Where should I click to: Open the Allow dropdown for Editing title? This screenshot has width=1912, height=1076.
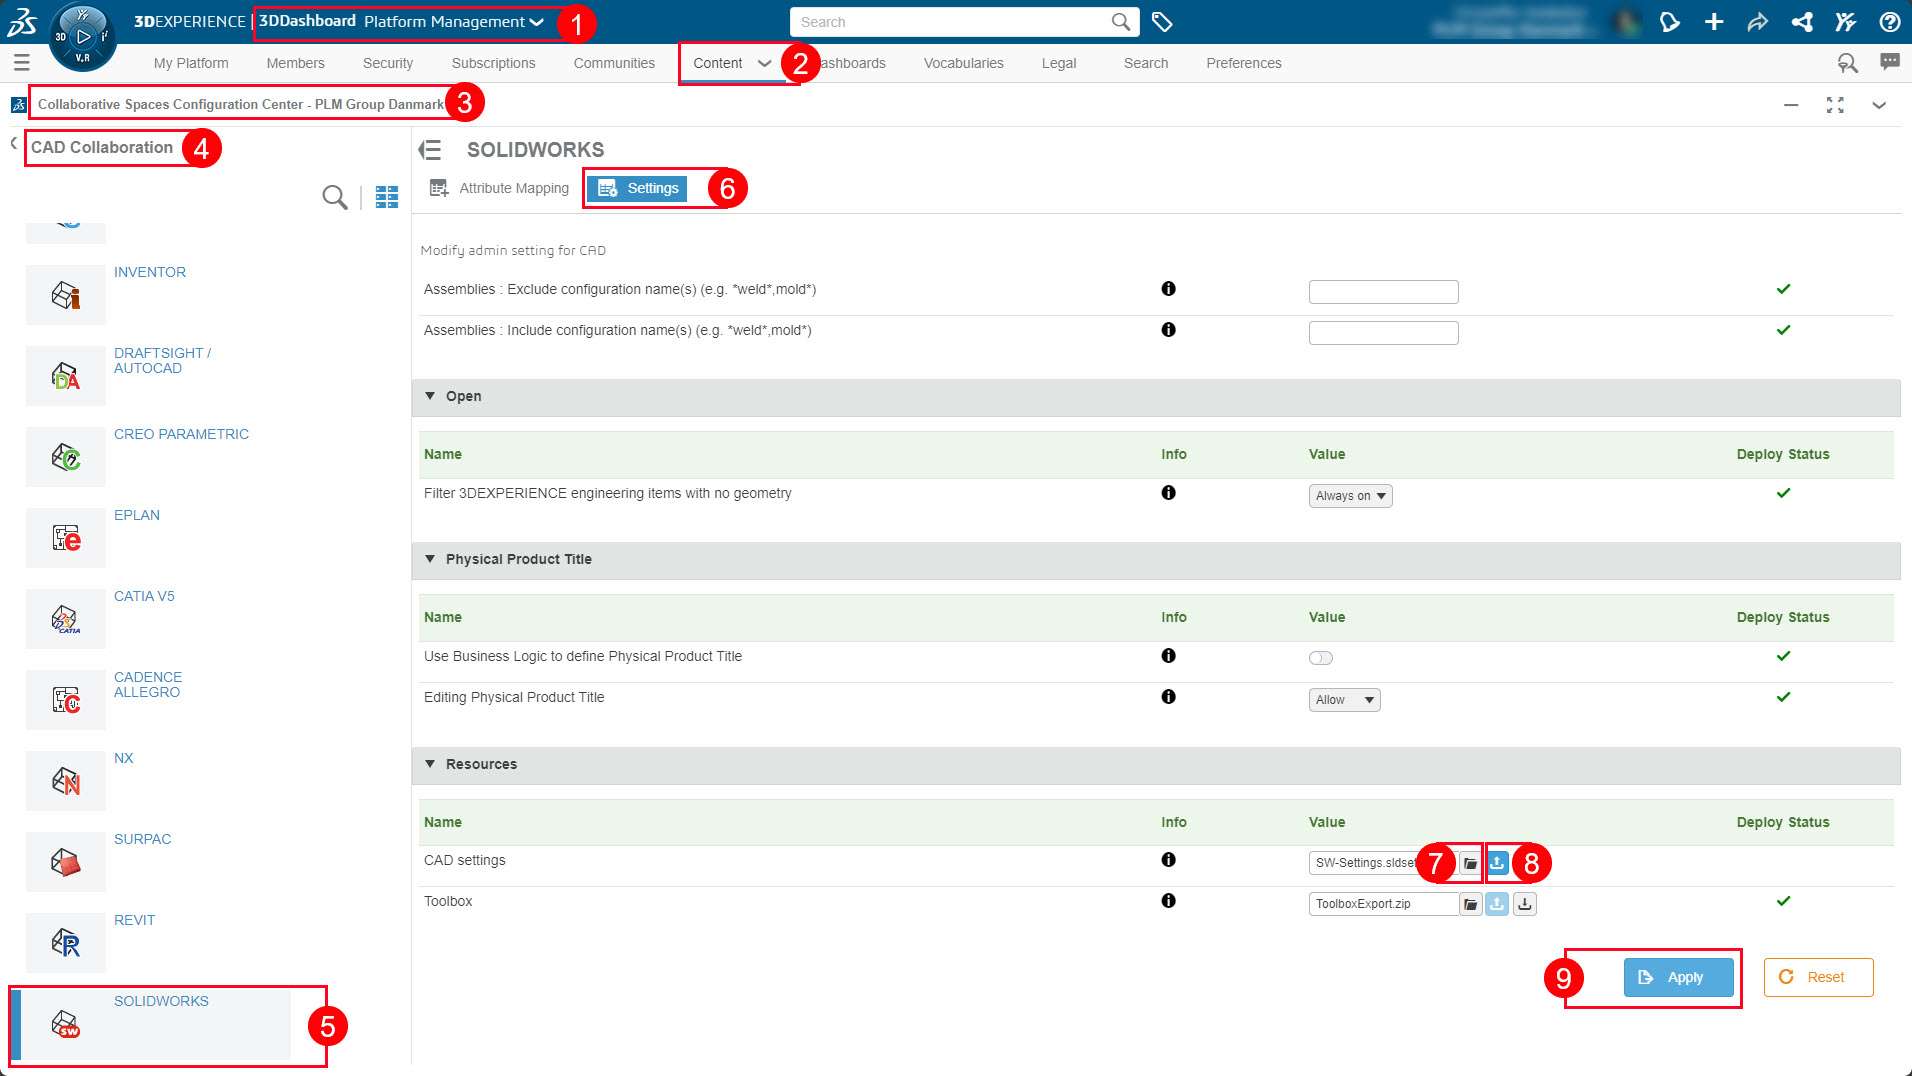[1344, 700]
